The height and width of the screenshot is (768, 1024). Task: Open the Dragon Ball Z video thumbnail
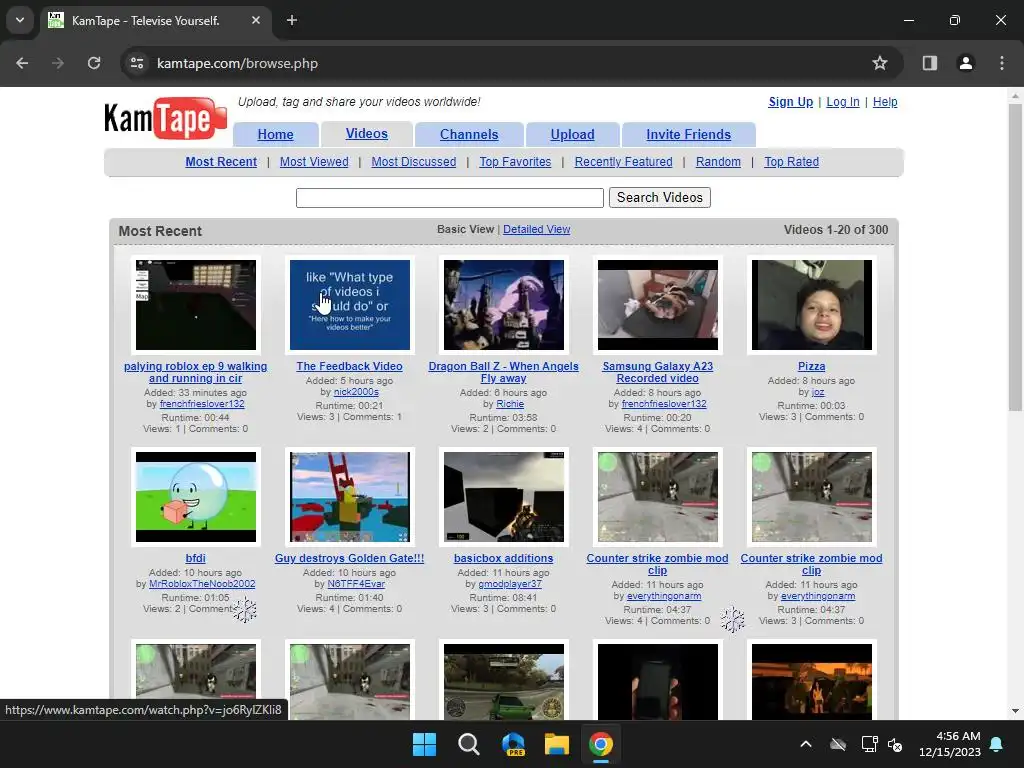pos(504,305)
